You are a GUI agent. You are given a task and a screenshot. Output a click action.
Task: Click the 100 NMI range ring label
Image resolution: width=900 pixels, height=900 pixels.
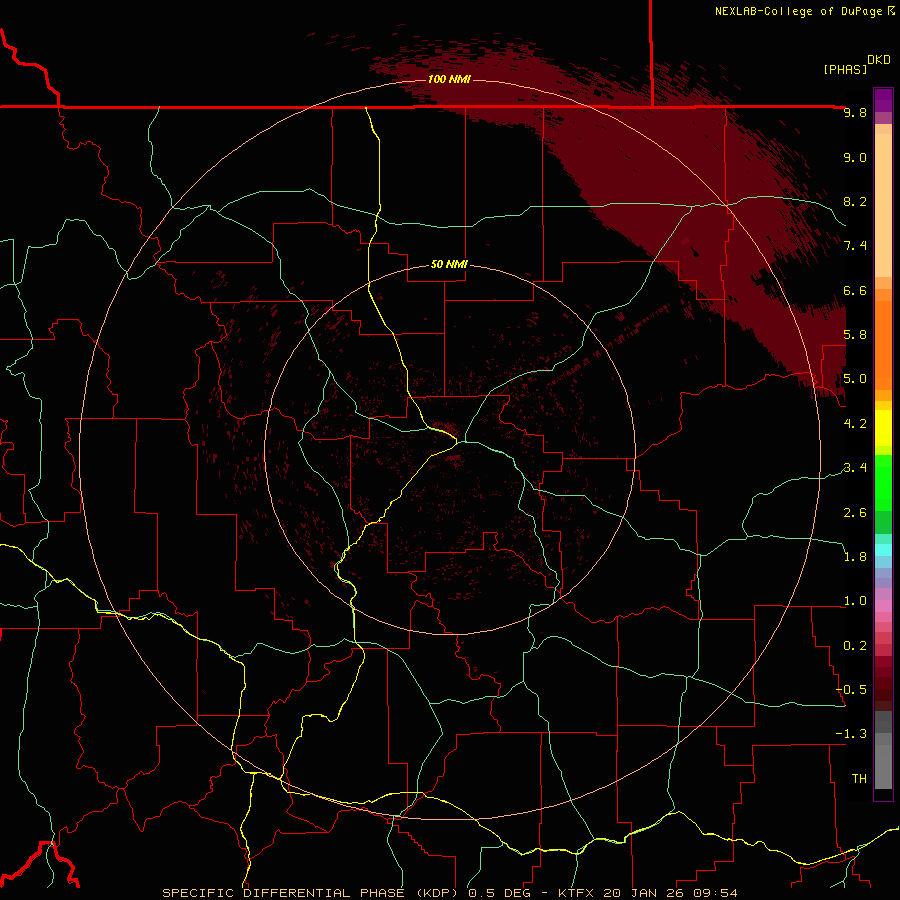pyautogui.click(x=449, y=79)
